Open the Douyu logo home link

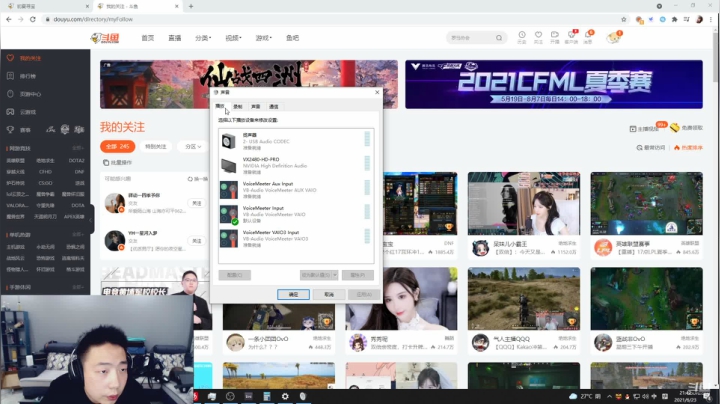click(x=105, y=38)
